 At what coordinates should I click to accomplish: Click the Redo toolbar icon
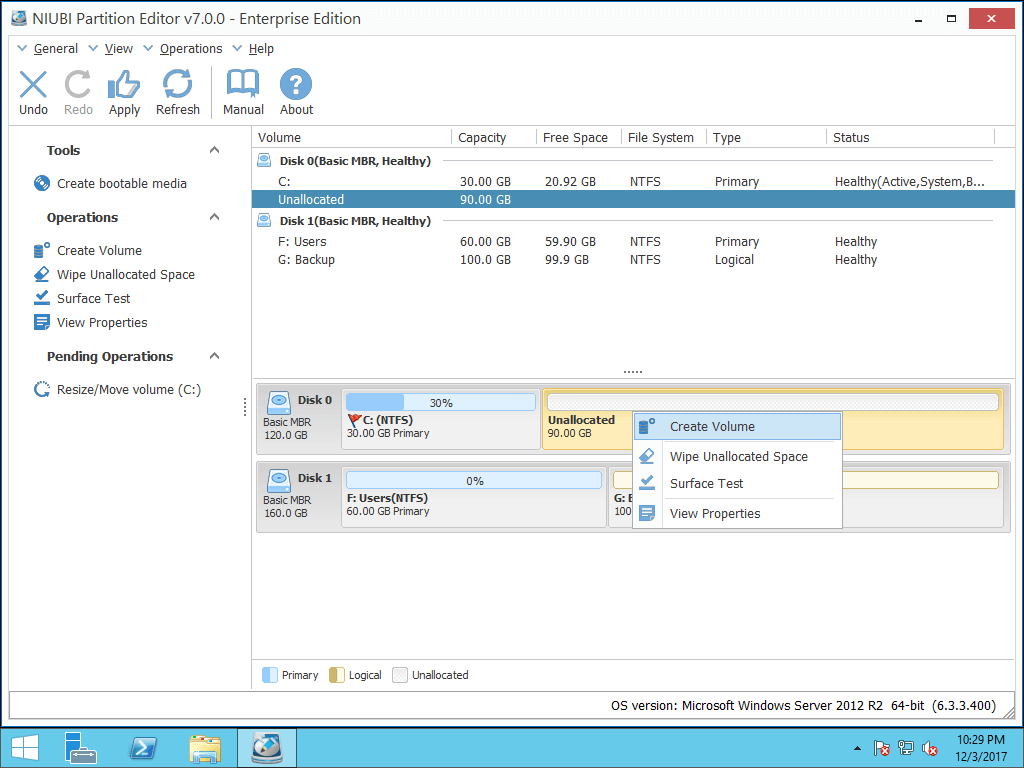coord(78,84)
